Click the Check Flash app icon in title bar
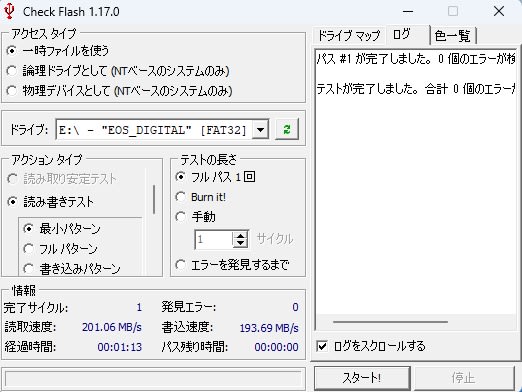Screen dimensions: 522x392 9,11
